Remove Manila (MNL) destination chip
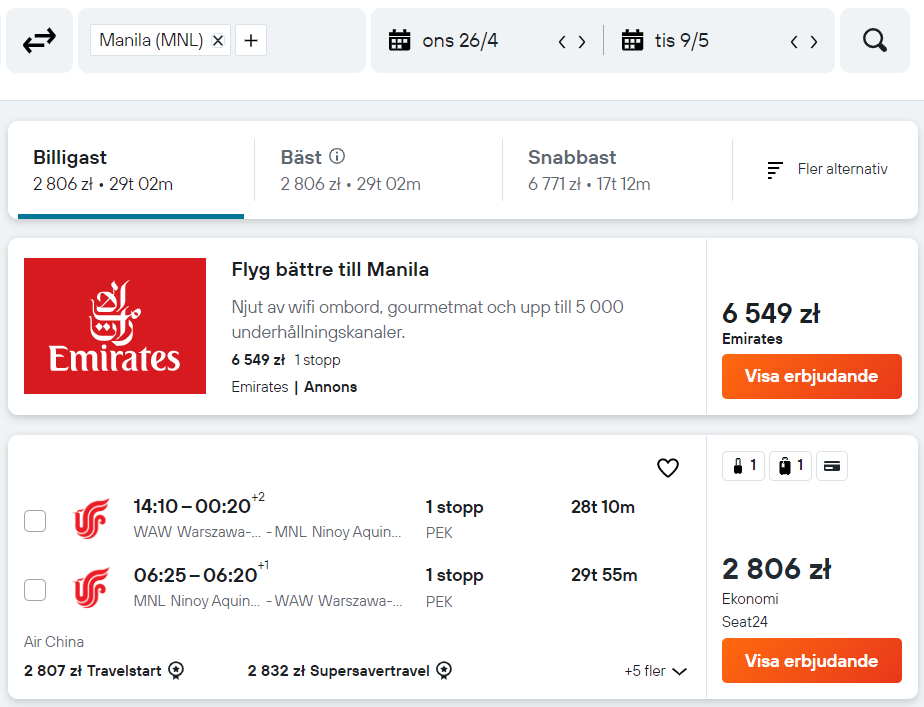 pyautogui.click(x=218, y=40)
